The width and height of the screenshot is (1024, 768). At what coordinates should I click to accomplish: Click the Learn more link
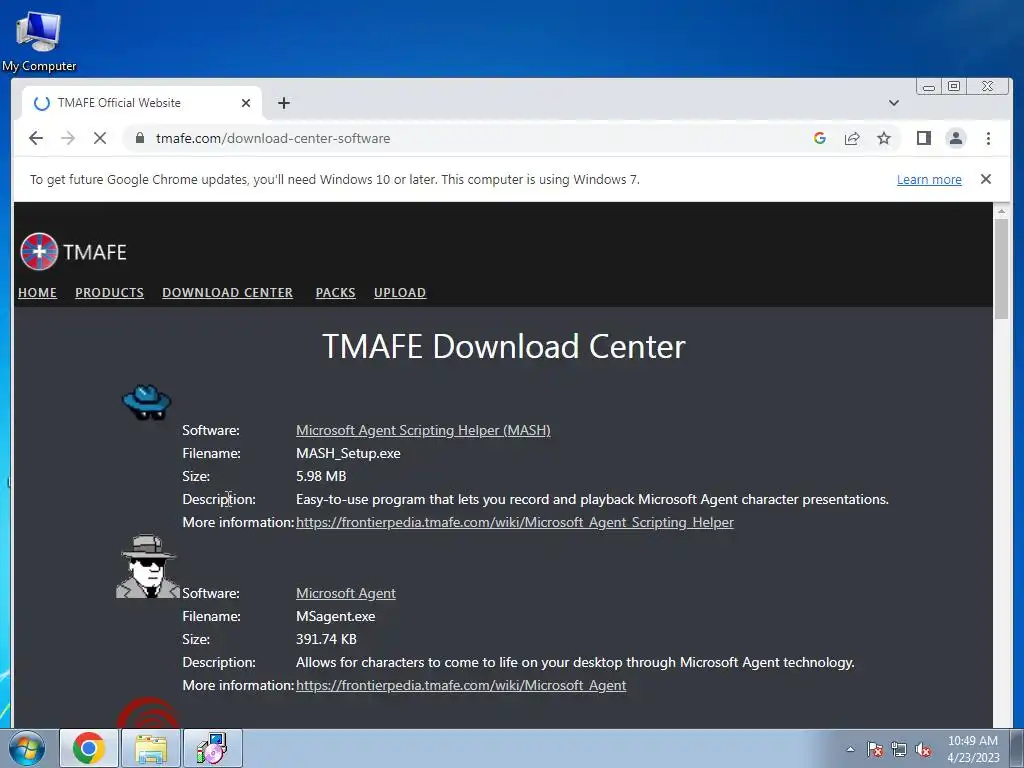(929, 180)
